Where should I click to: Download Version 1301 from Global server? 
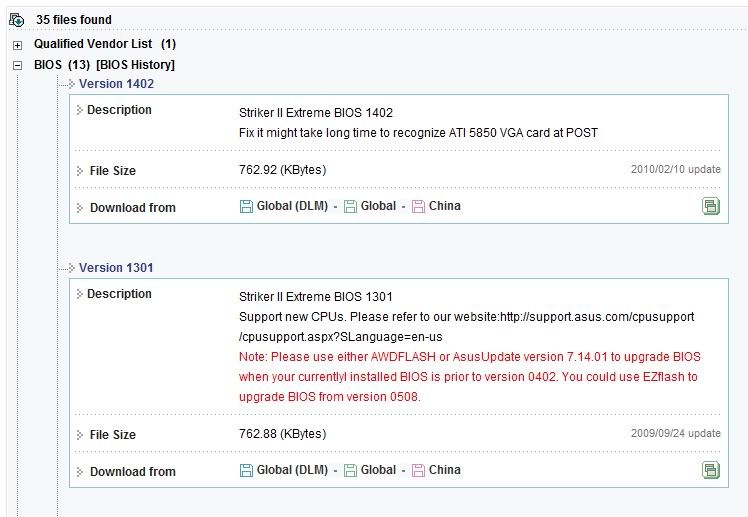click(x=378, y=470)
